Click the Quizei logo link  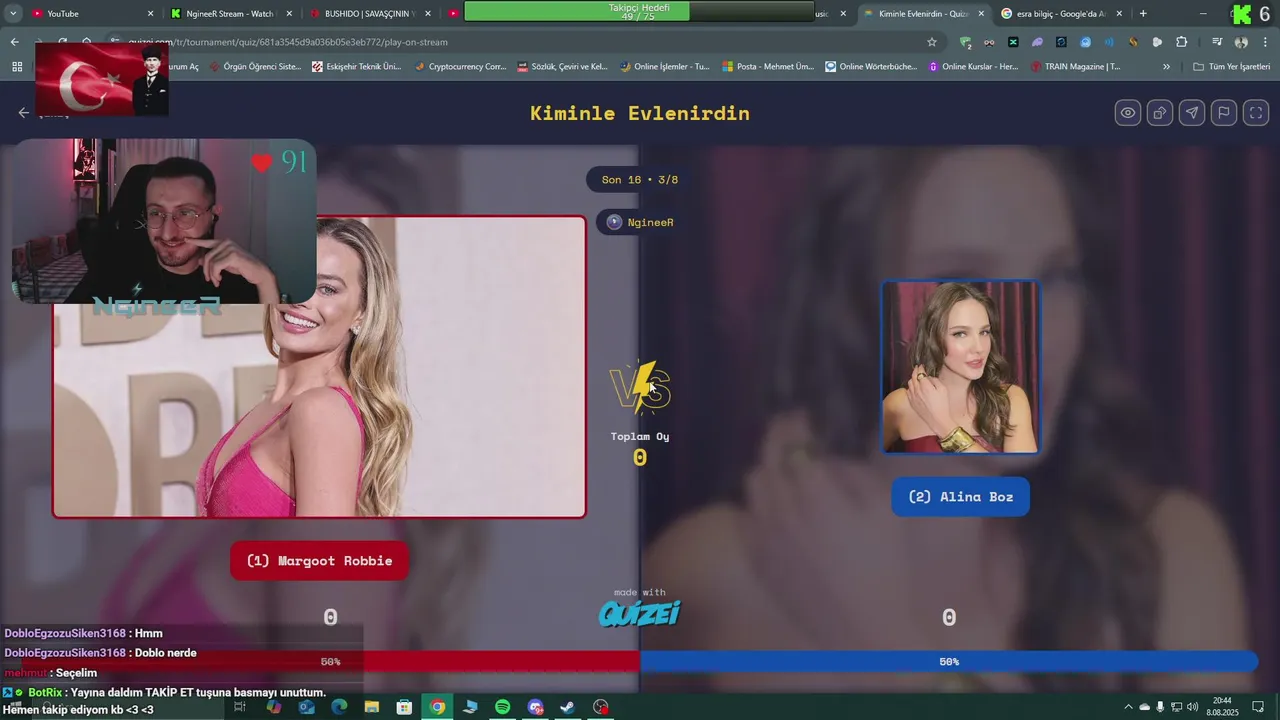point(639,613)
